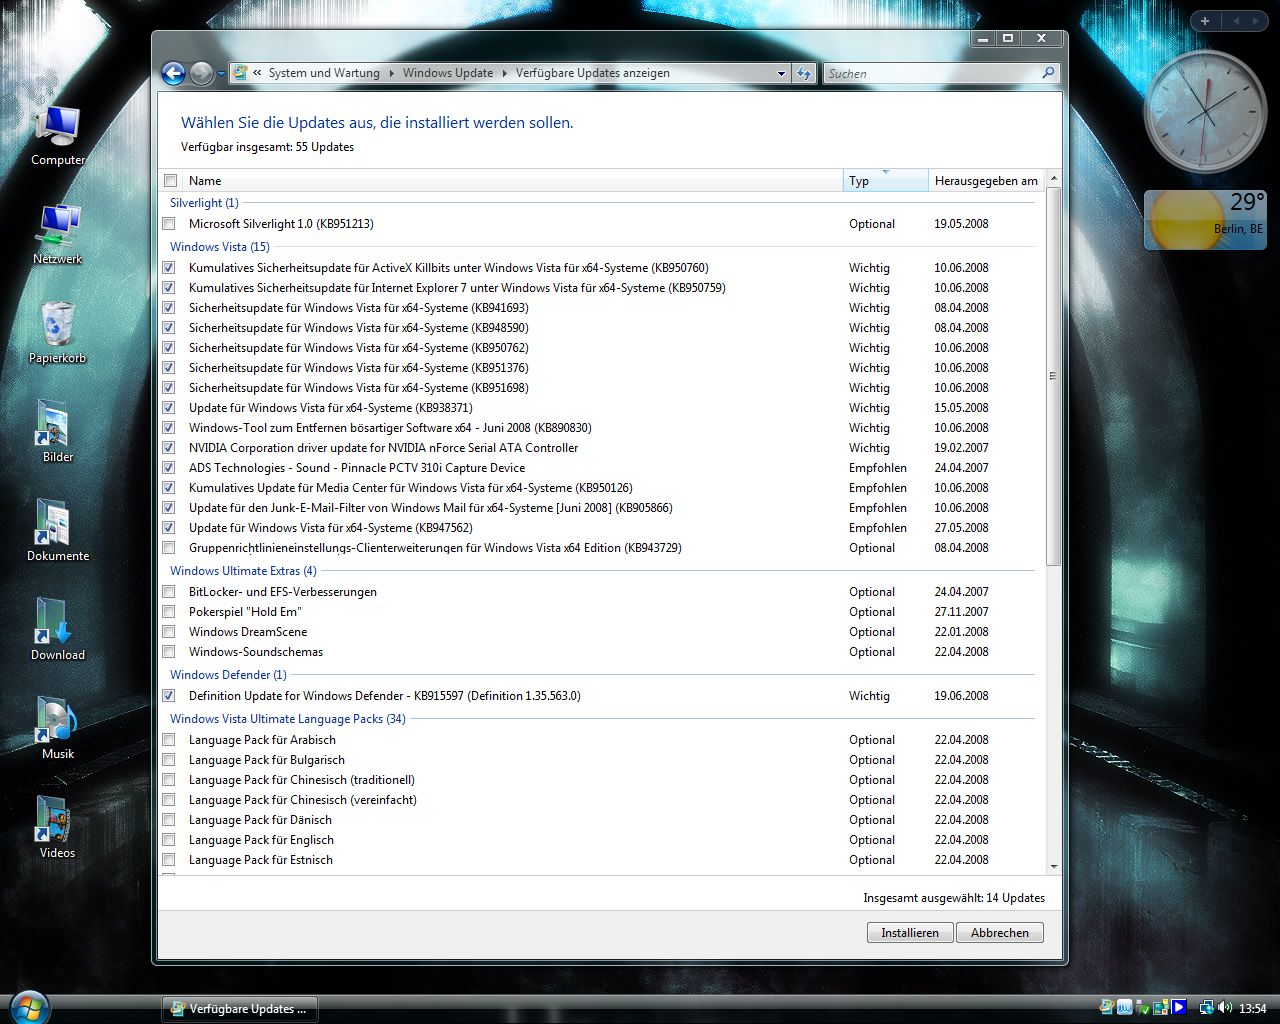Click the disabled forward arrow button

(201, 73)
